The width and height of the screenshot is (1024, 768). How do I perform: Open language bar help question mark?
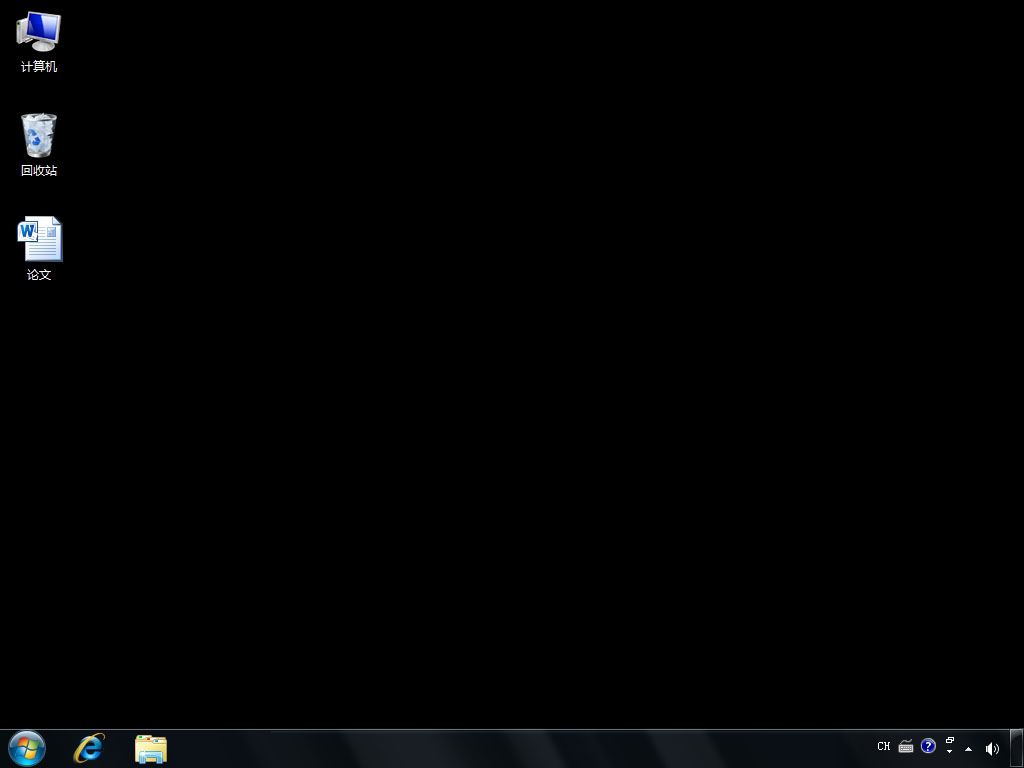pos(928,746)
